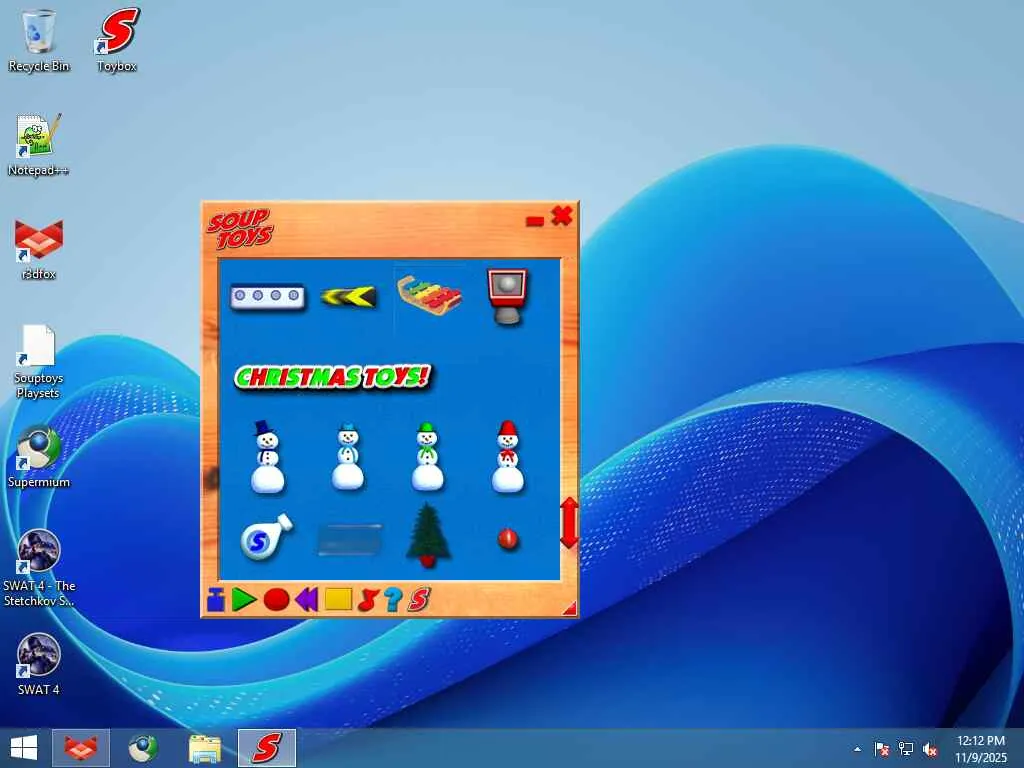The width and height of the screenshot is (1024, 768).
Task: Pick the snowman with blue top hat
Action: (268, 456)
